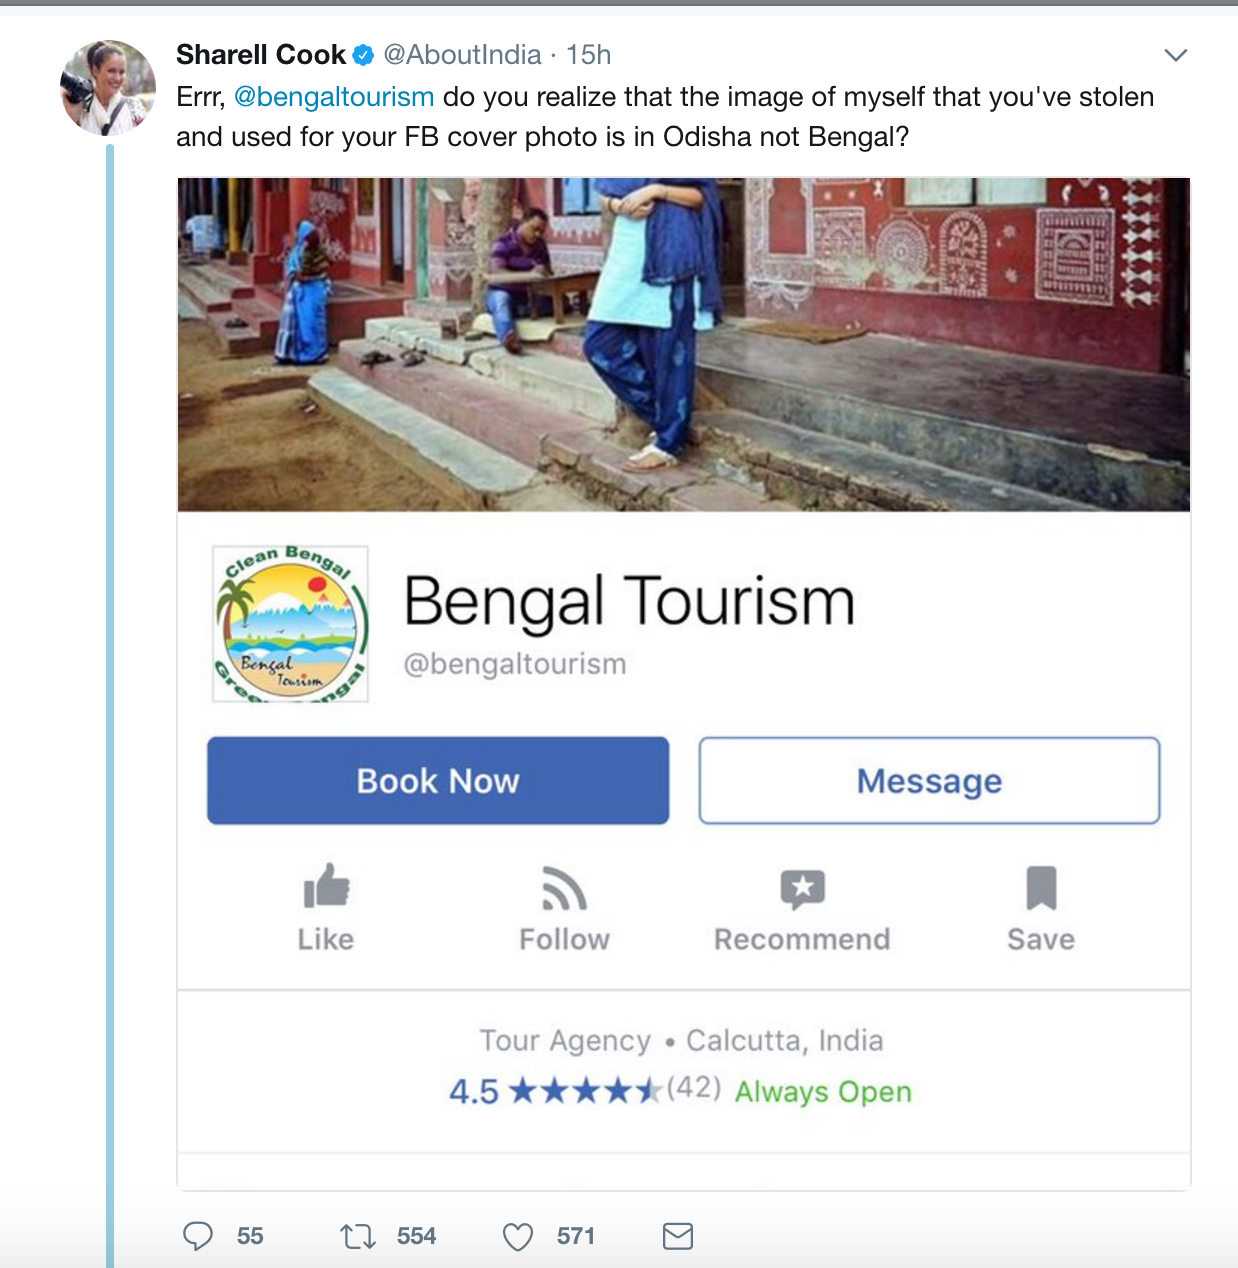Click the Book Now button
The height and width of the screenshot is (1268, 1238).
click(x=438, y=781)
